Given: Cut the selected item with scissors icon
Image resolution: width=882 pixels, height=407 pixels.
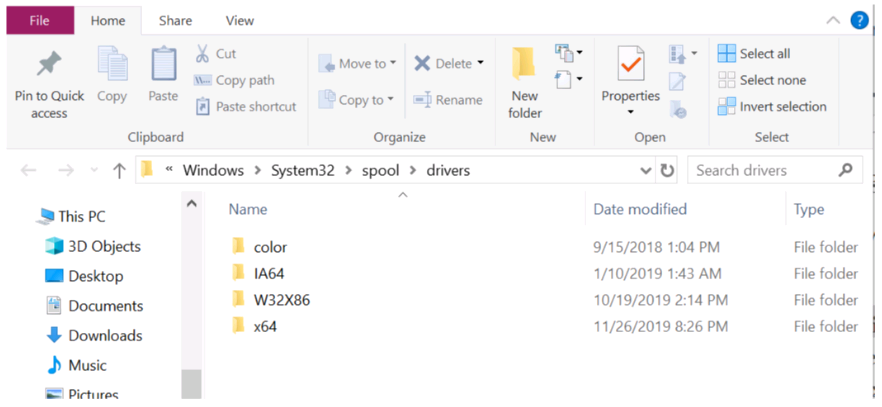Looking at the screenshot, I should point(202,54).
